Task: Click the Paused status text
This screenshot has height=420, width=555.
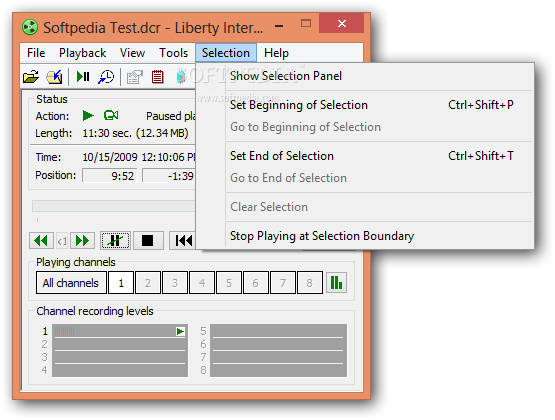Action: point(171,116)
